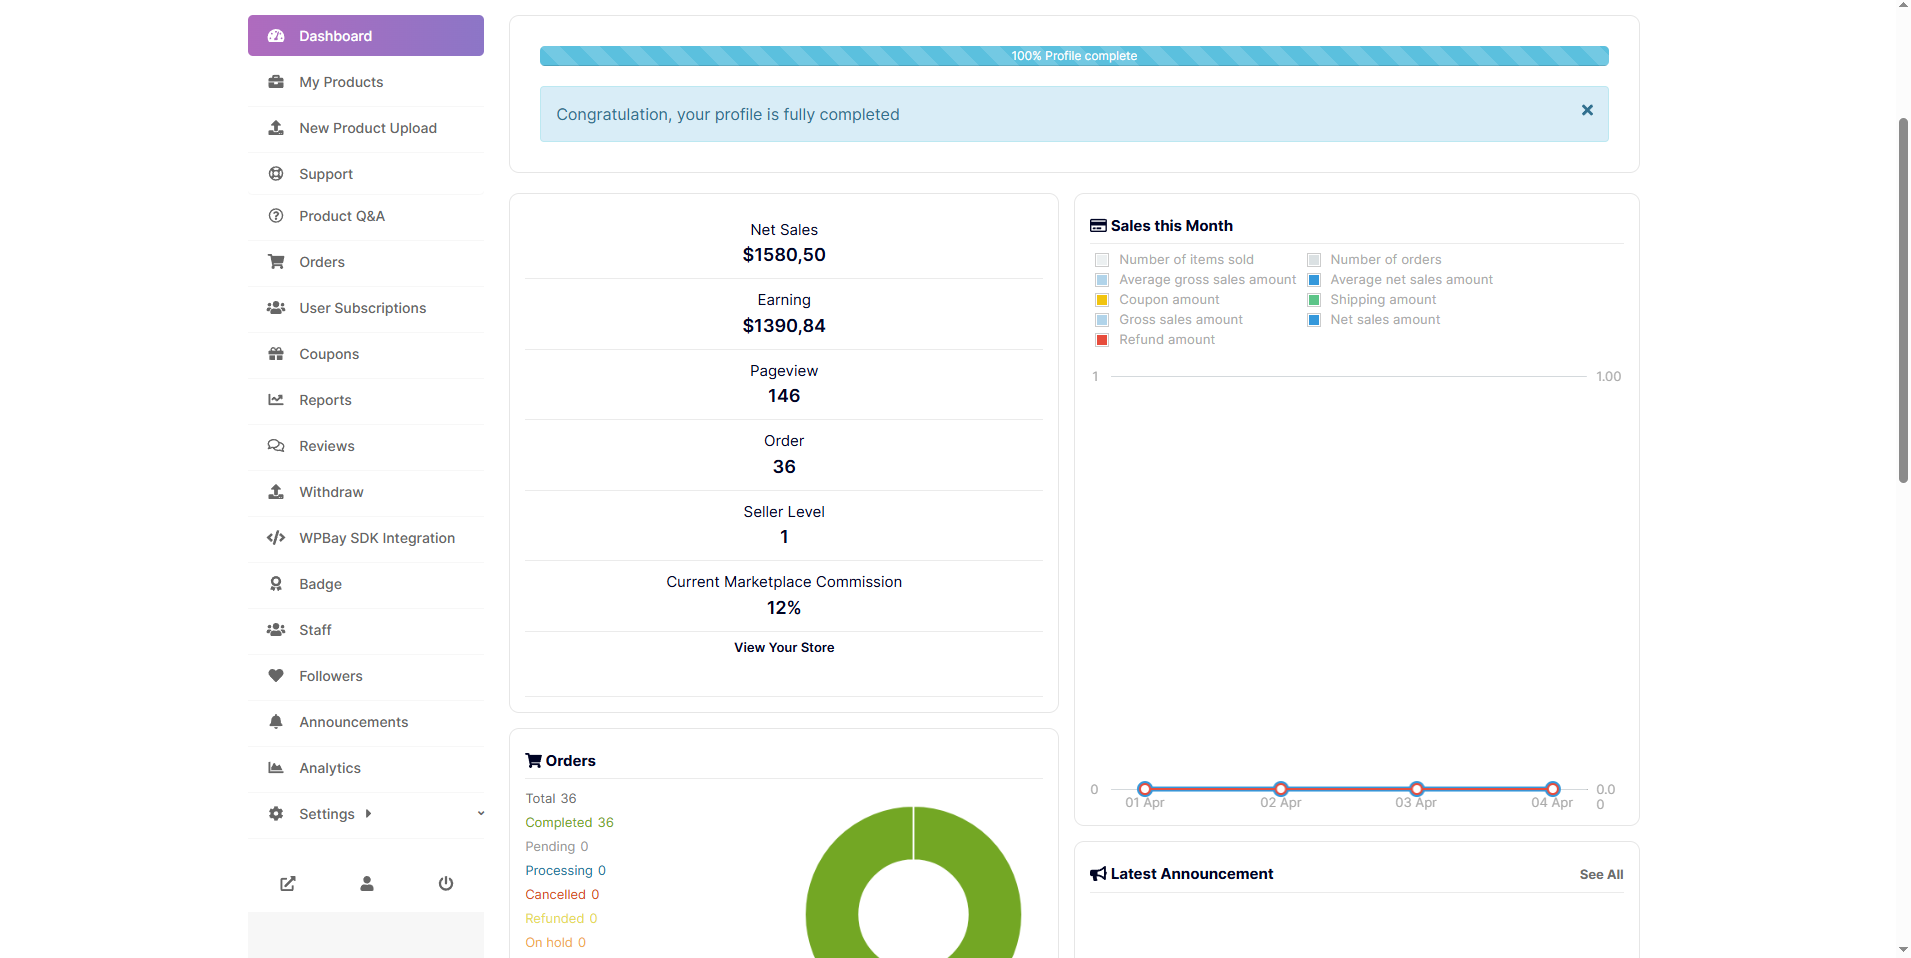Click the Support lifebuoy icon
The width and height of the screenshot is (1911, 958).
pyautogui.click(x=276, y=174)
